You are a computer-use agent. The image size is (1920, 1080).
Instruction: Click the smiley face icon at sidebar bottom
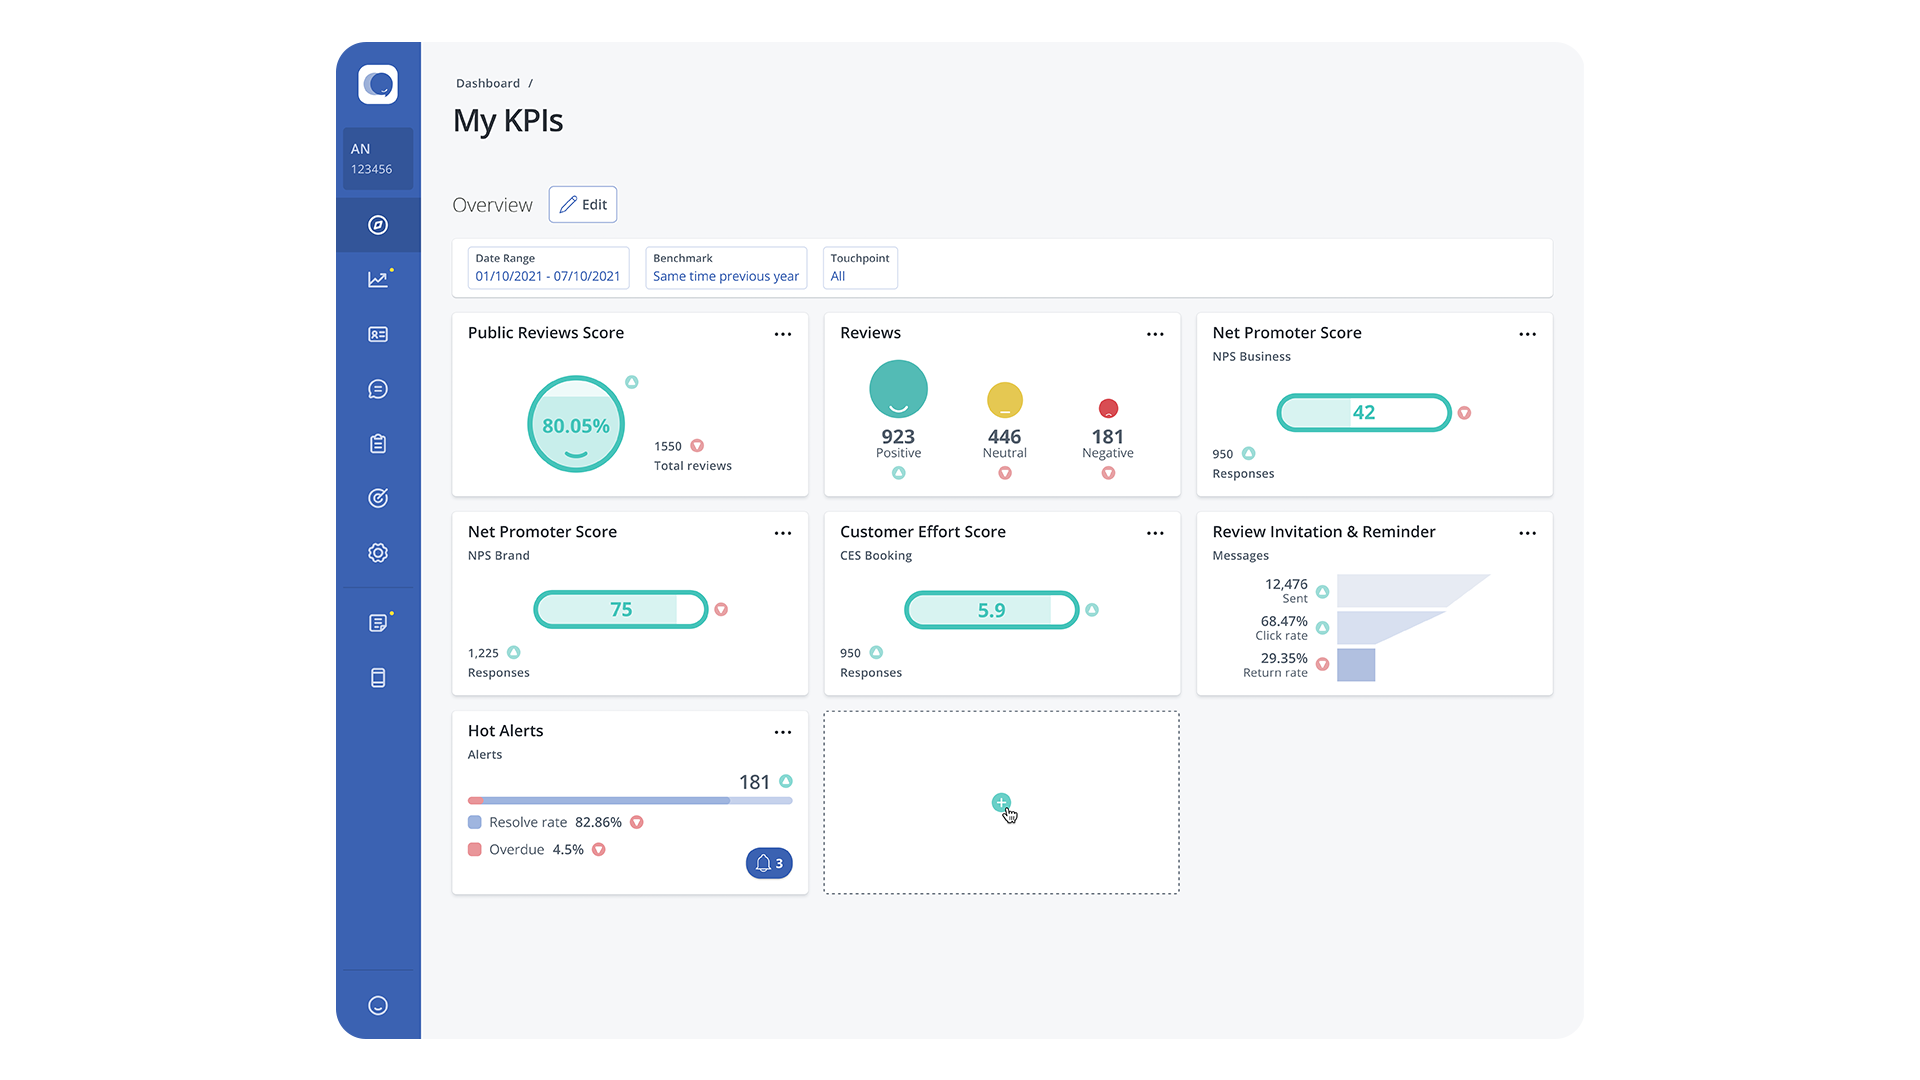pos(378,1006)
